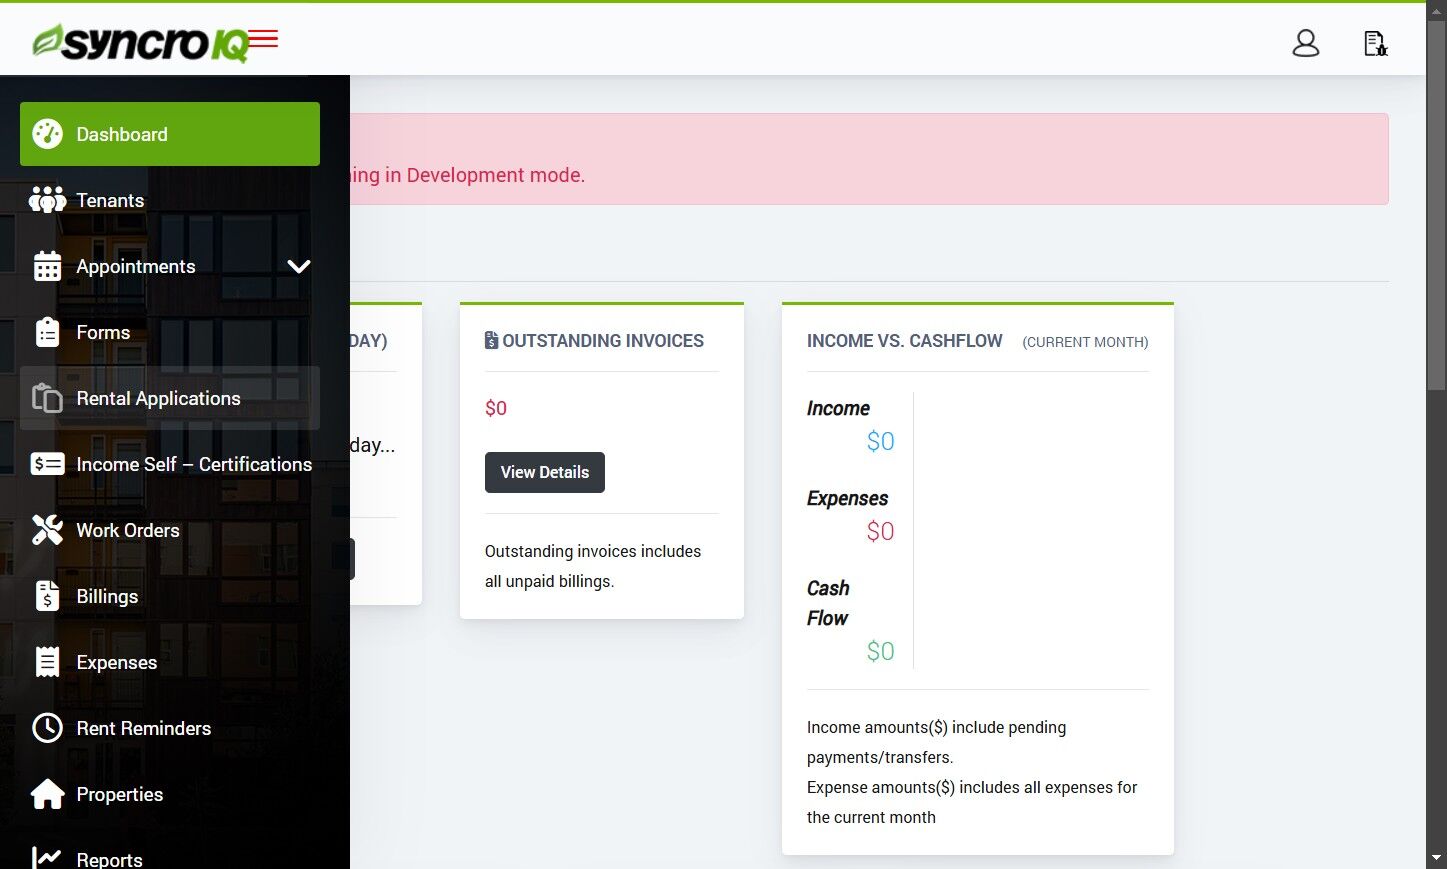Screen dimensions: 1447x869
Task: Click the Billings invoice icon
Action: (x=47, y=596)
